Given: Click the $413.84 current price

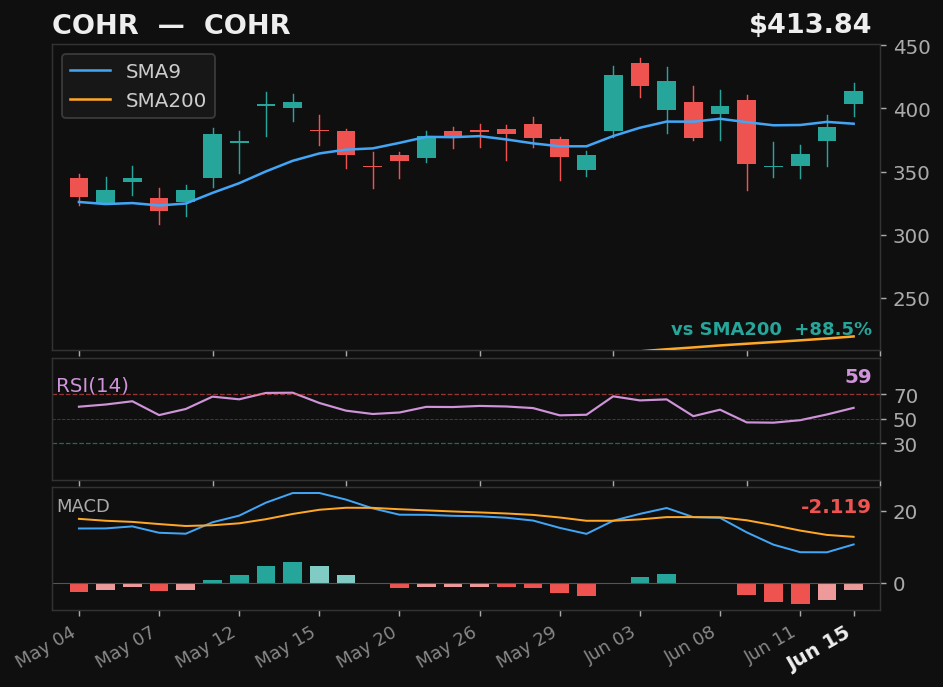Looking at the screenshot, I should tap(809, 25).
